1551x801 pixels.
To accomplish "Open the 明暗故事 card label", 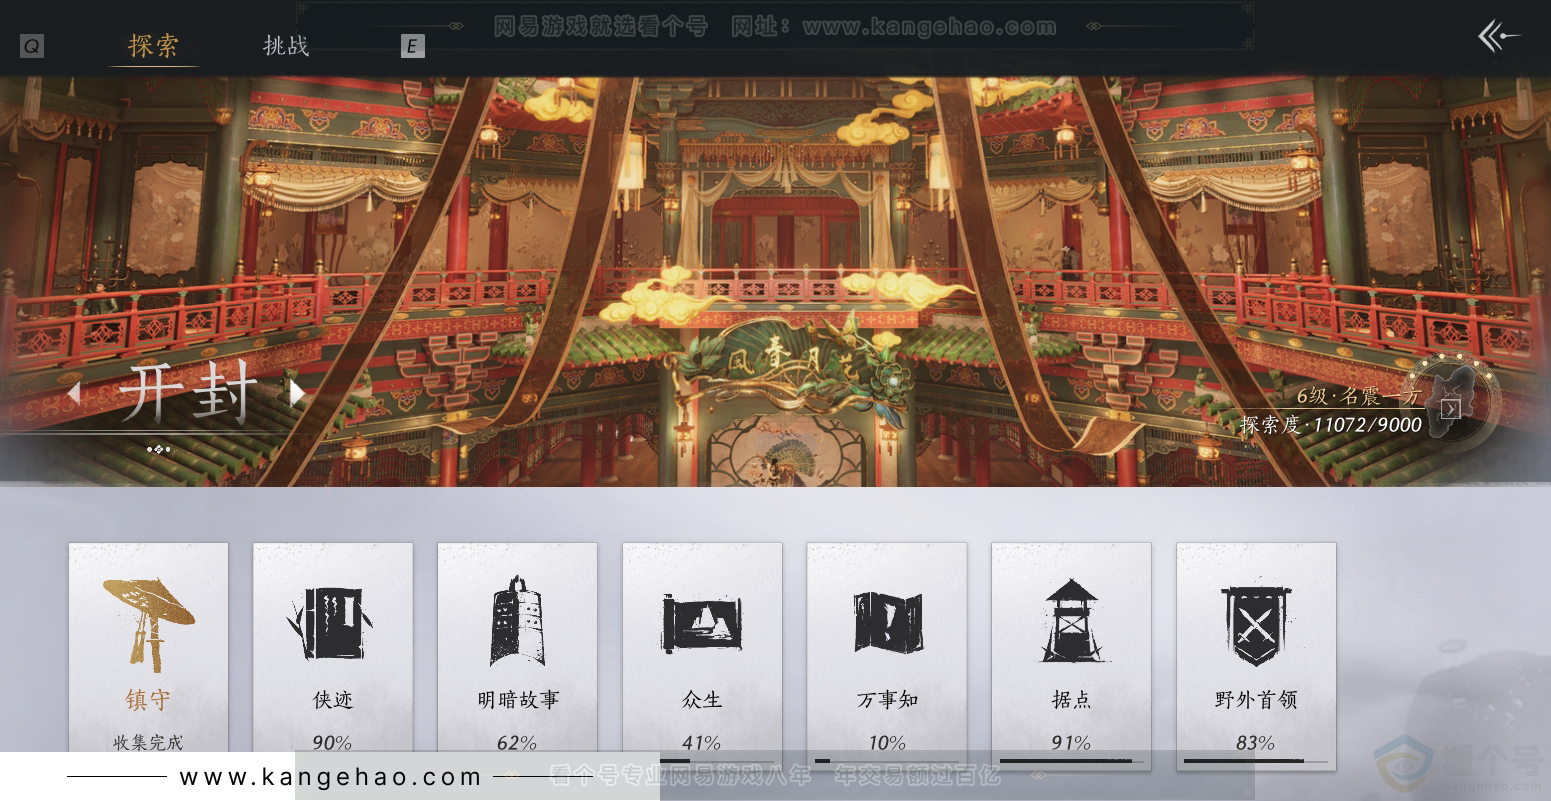I will click(517, 700).
